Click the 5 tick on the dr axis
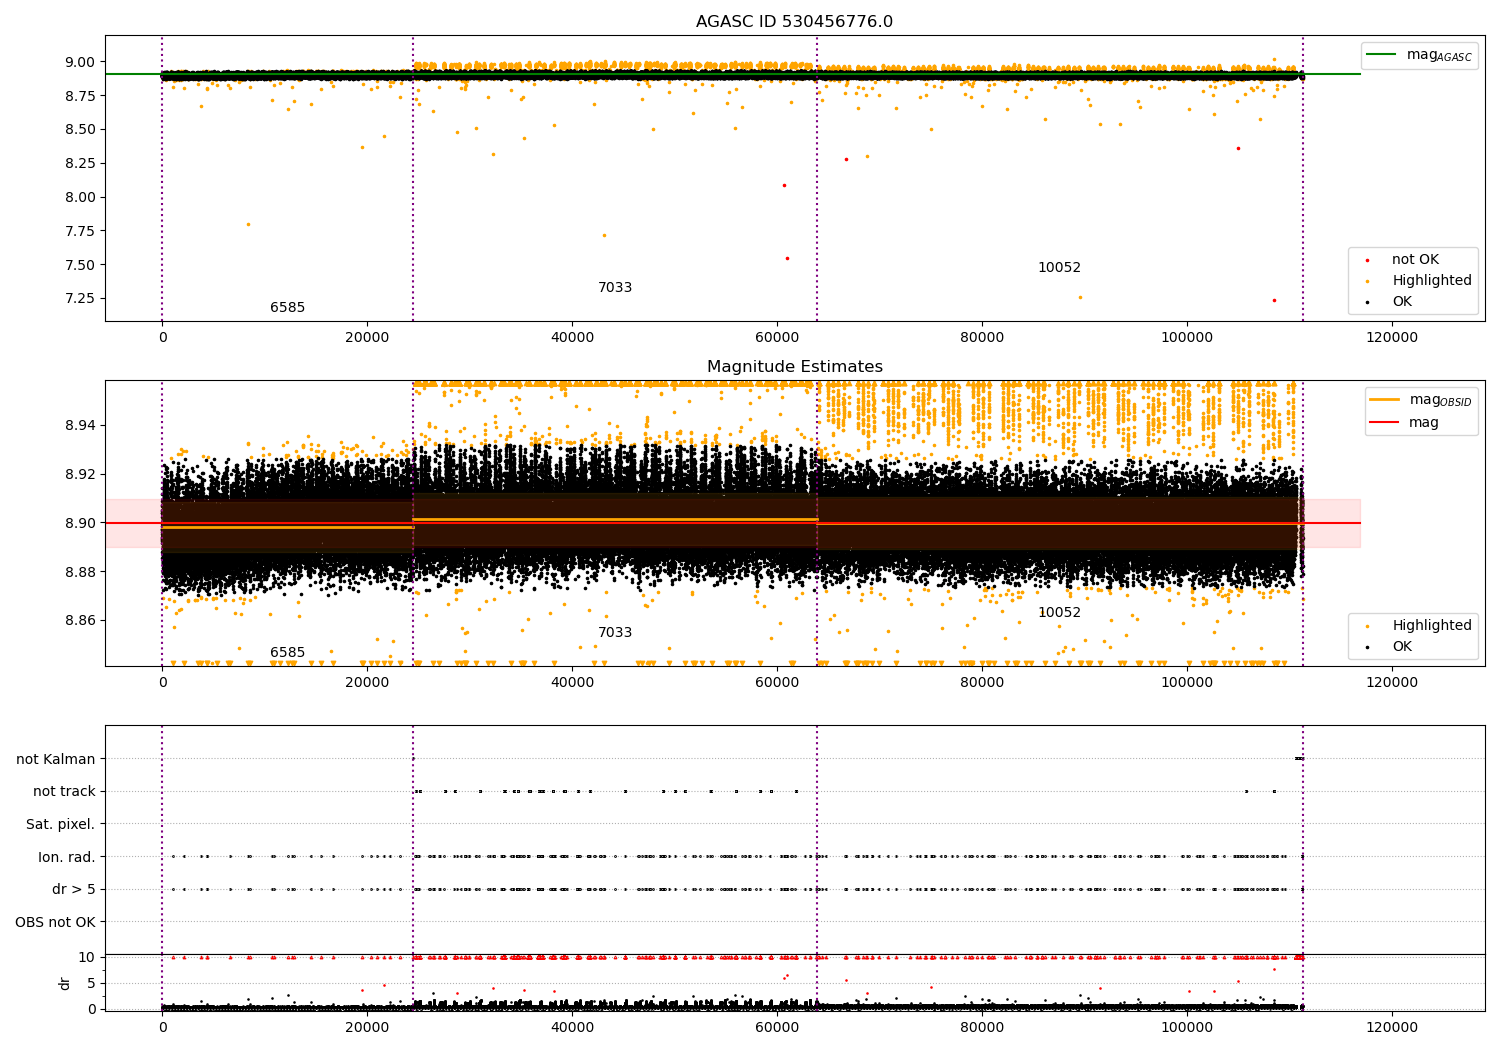 (x=91, y=984)
